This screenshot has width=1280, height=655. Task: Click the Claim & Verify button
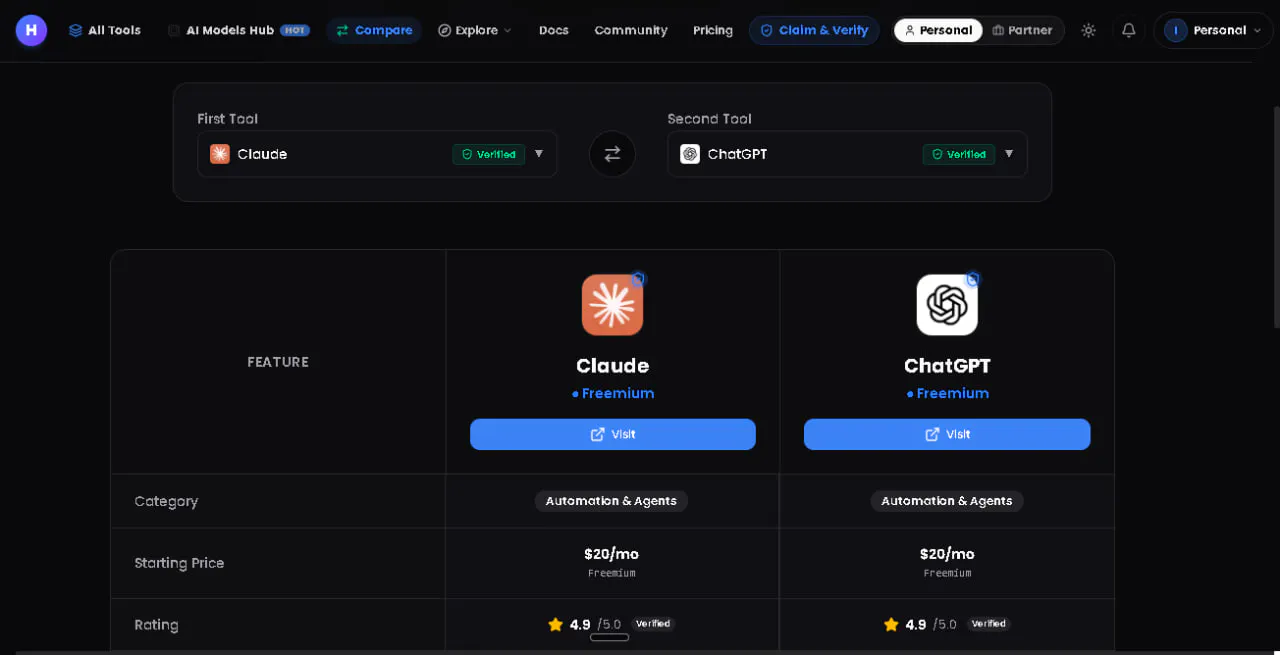coord(814,30)
